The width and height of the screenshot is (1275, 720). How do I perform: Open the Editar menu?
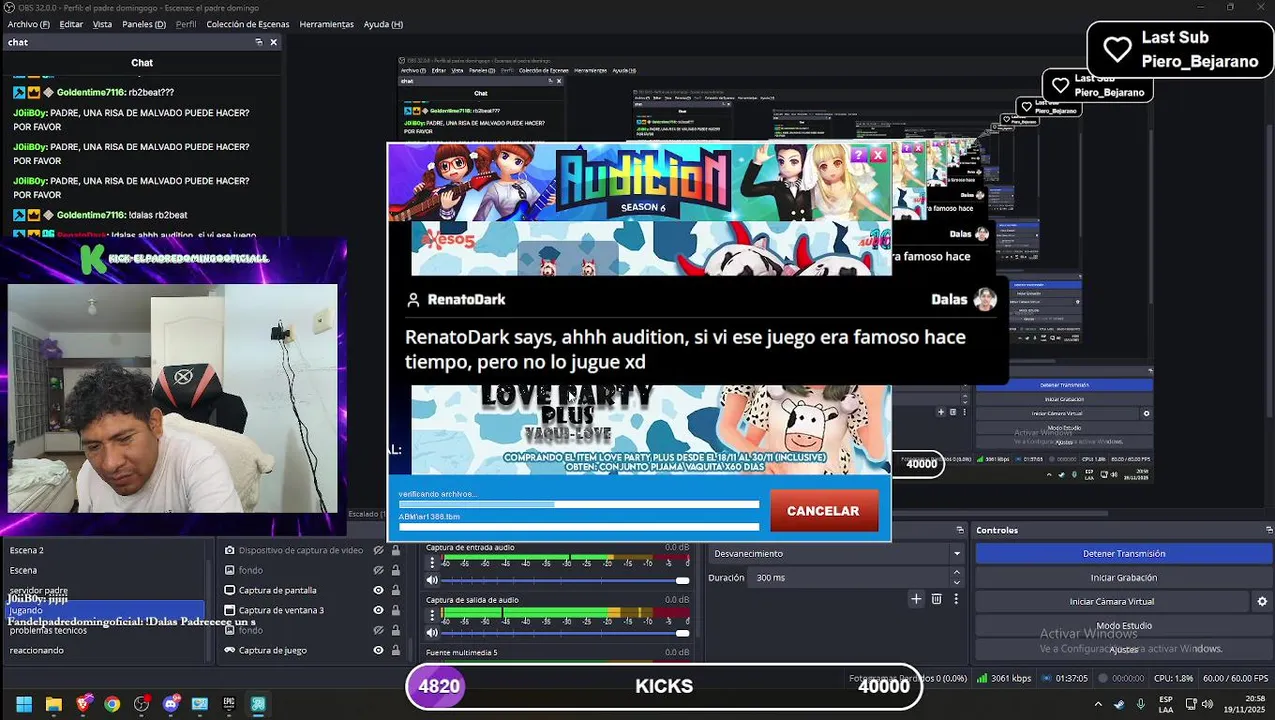click(x=71, y=24)
